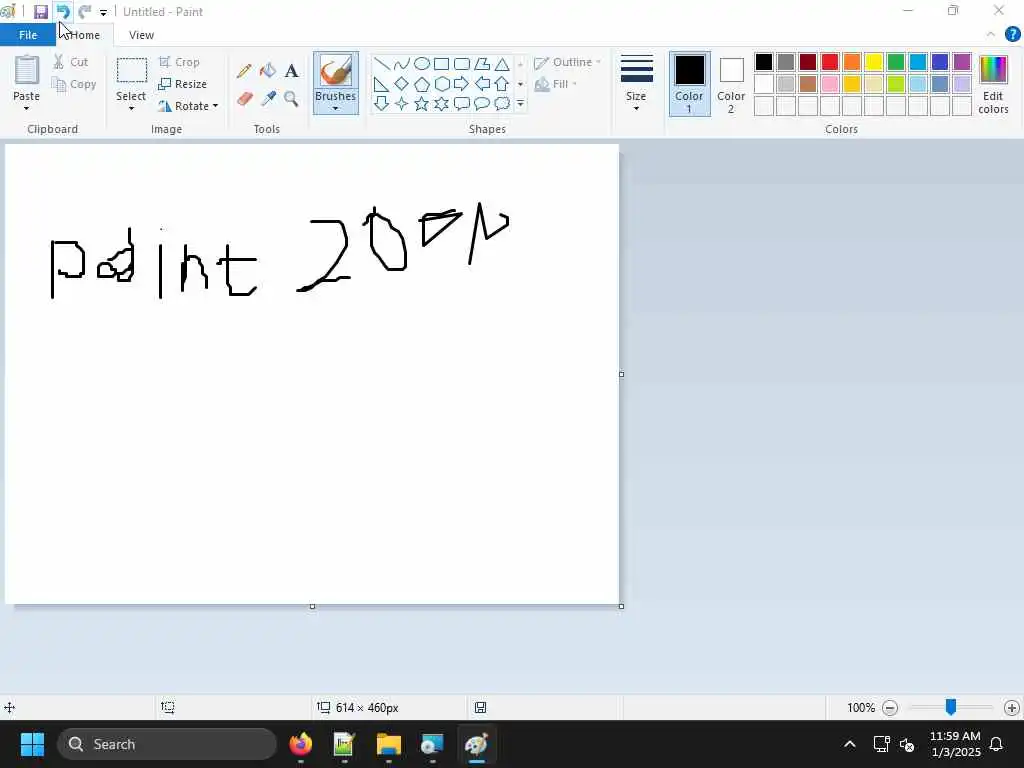Click the zoom out minus button
This screenshot has width=1024, height=768.
890,708
